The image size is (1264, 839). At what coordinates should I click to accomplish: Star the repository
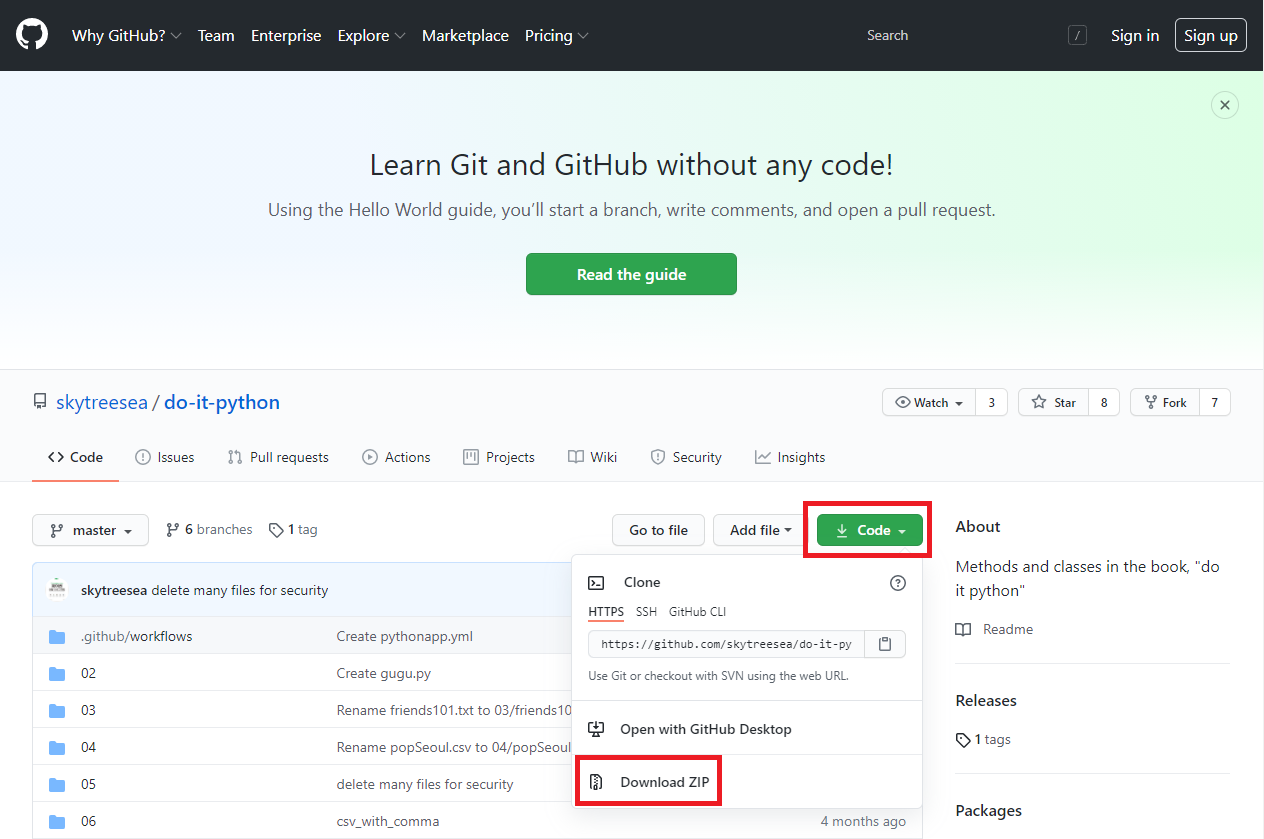pos(1053,402)
